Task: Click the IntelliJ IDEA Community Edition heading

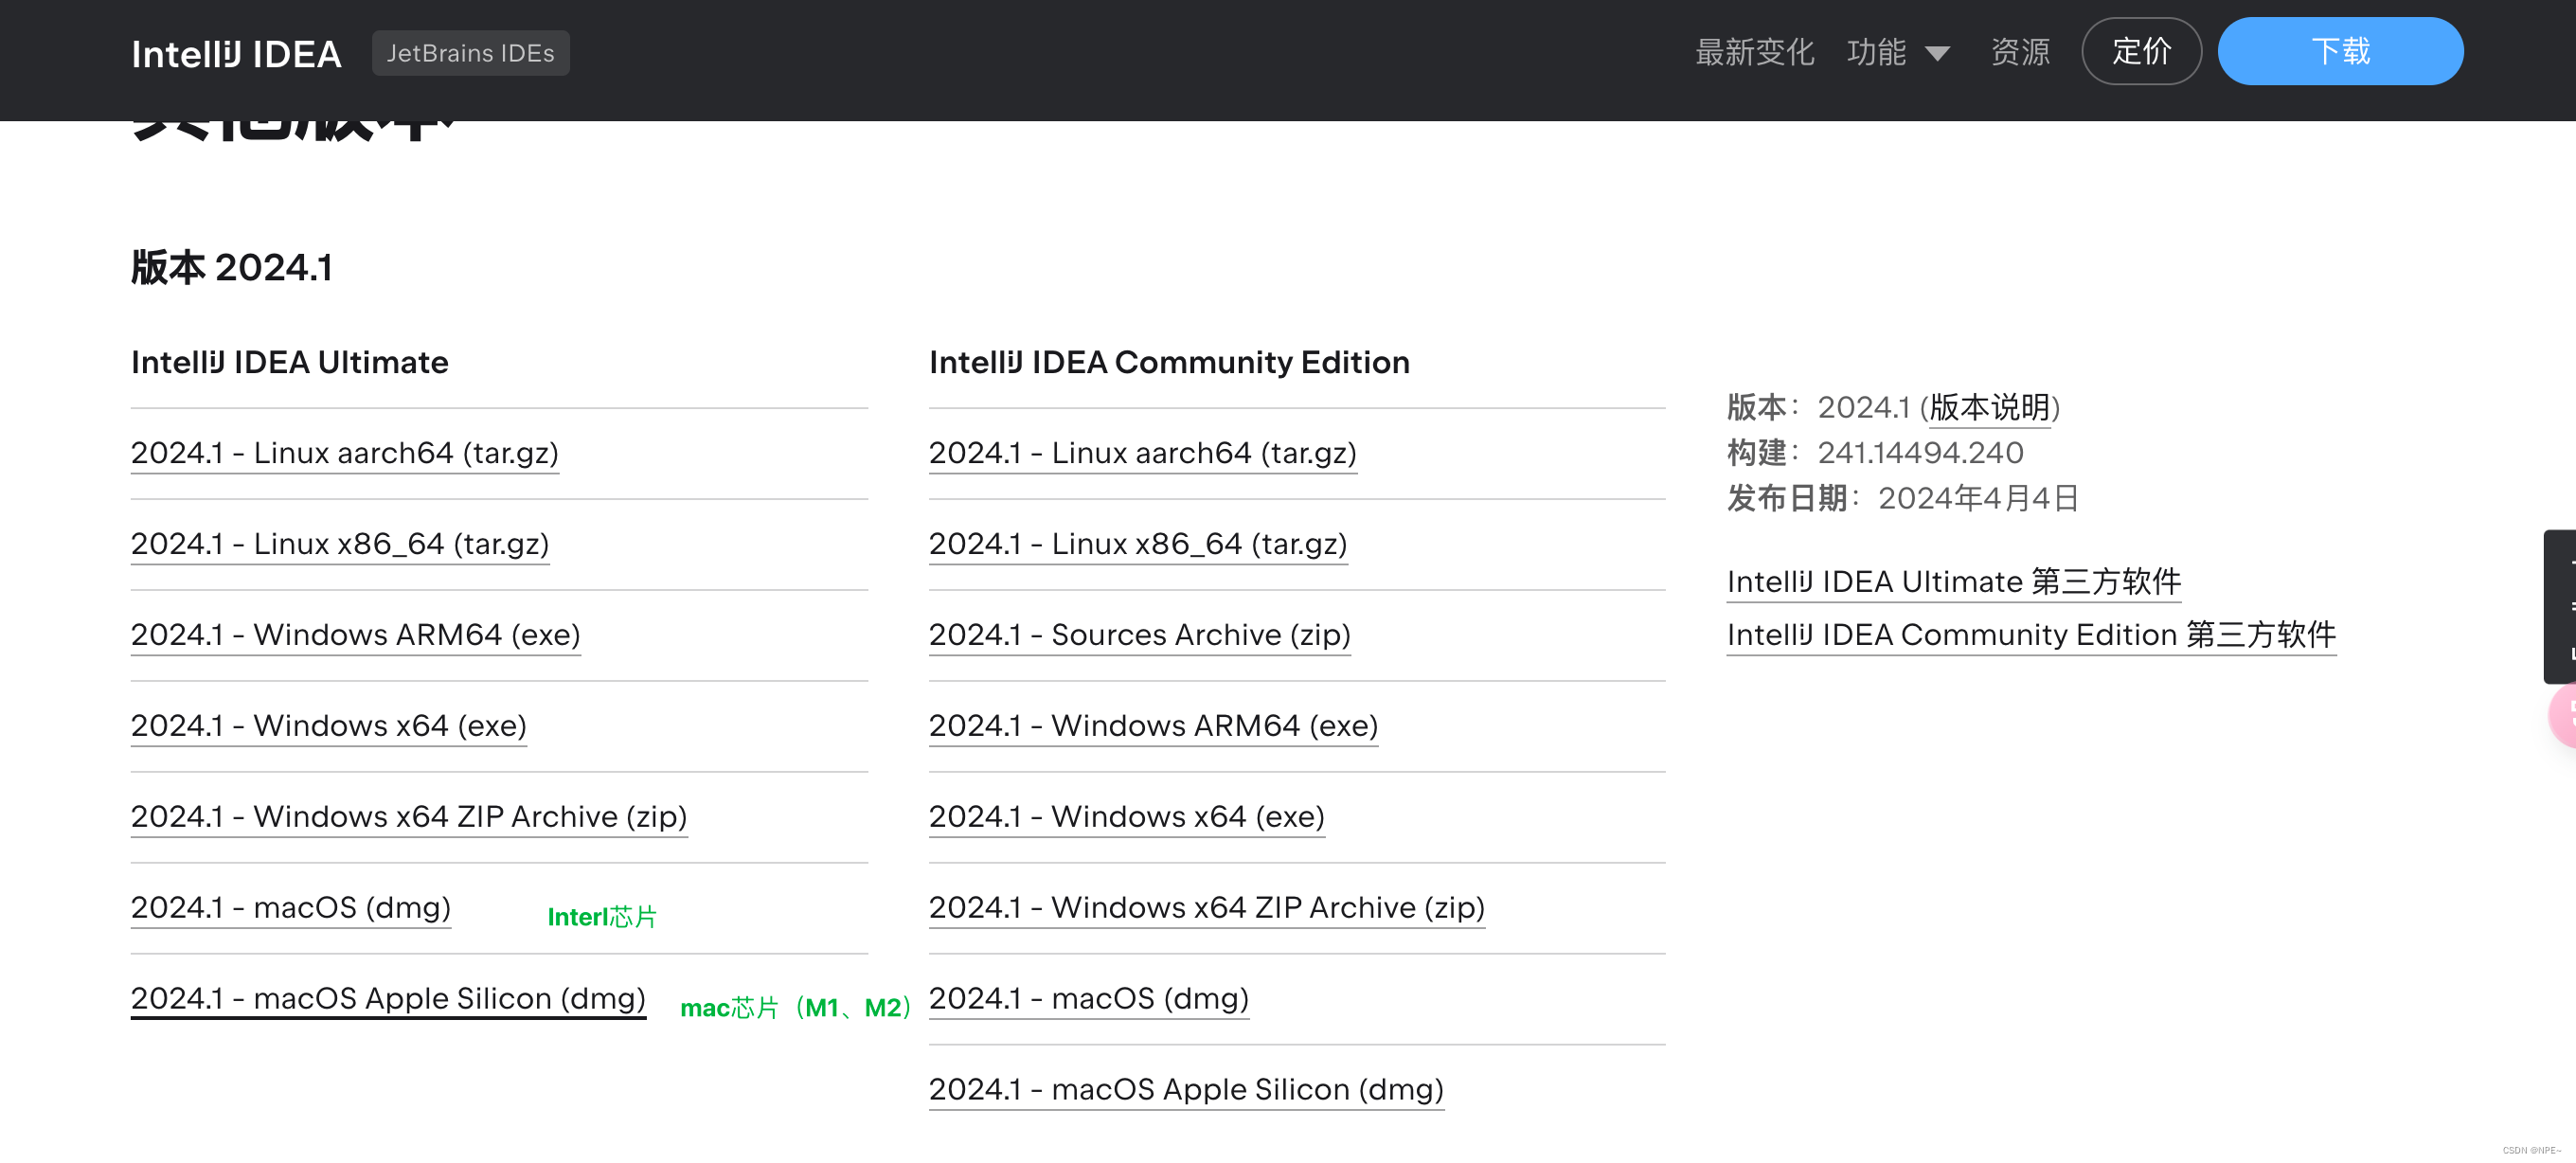Action: (x=1169, y=362)
